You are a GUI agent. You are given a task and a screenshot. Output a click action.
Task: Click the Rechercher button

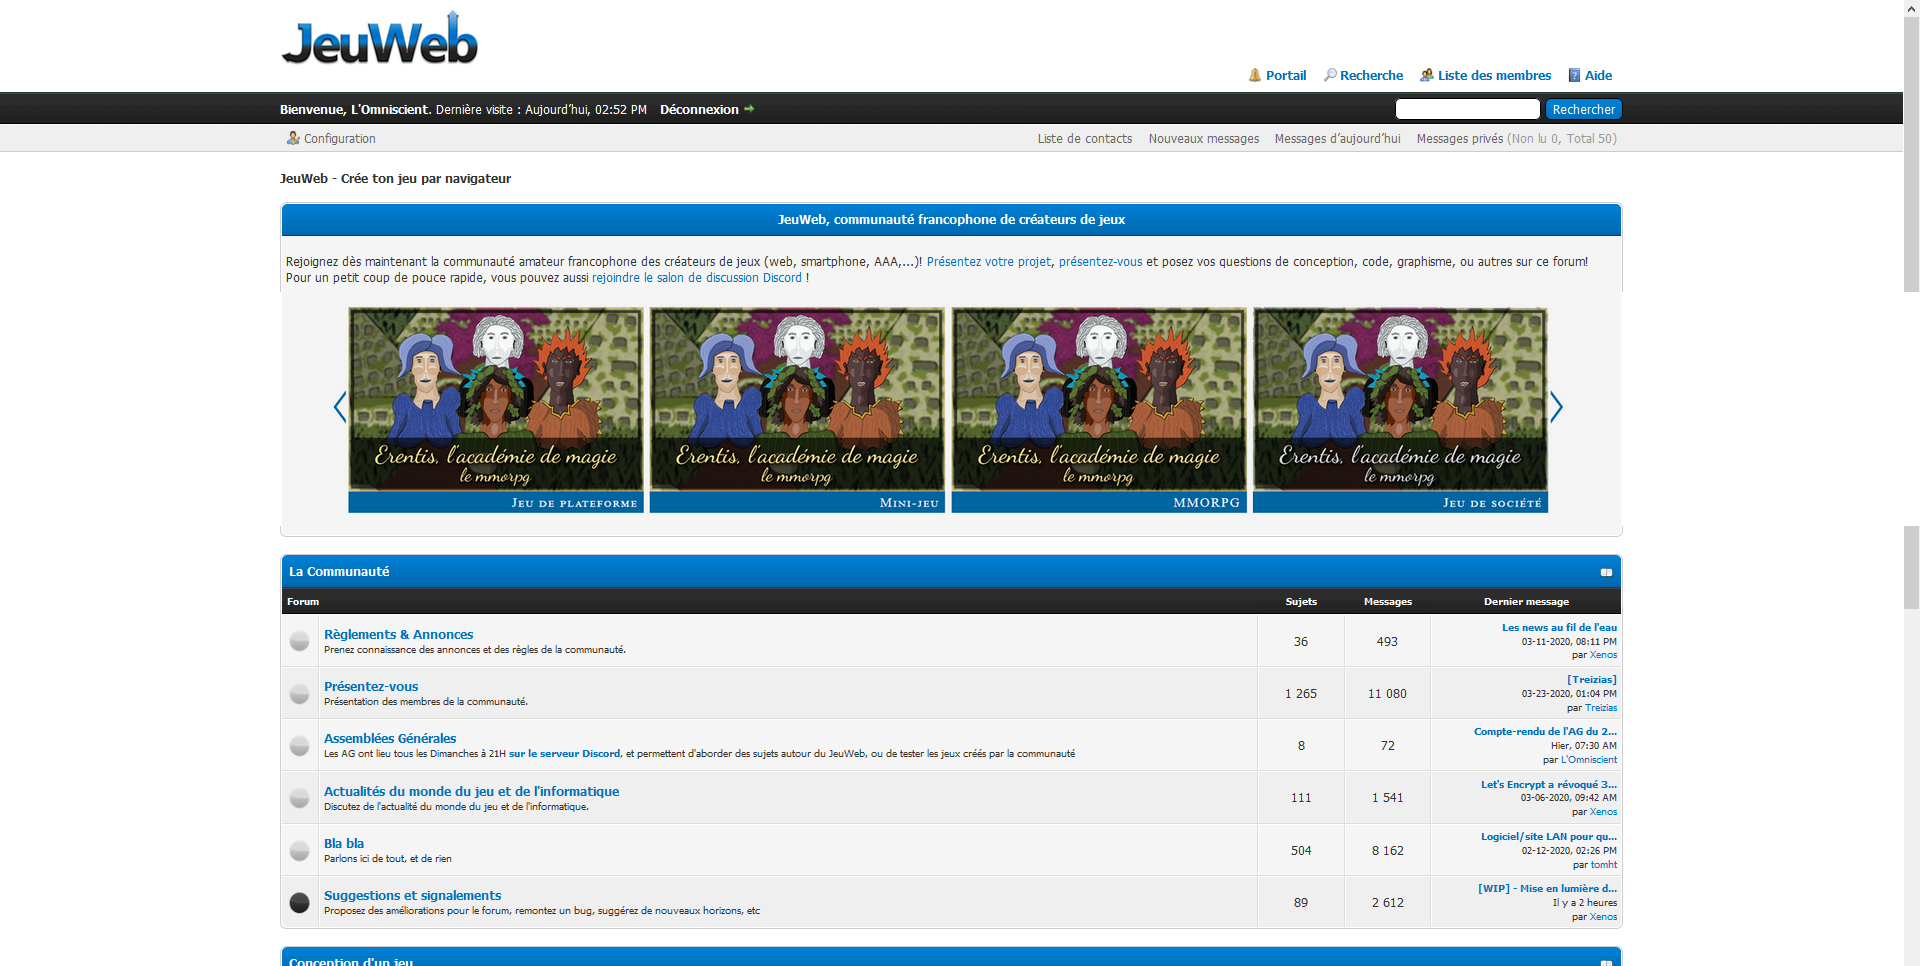1583,109
